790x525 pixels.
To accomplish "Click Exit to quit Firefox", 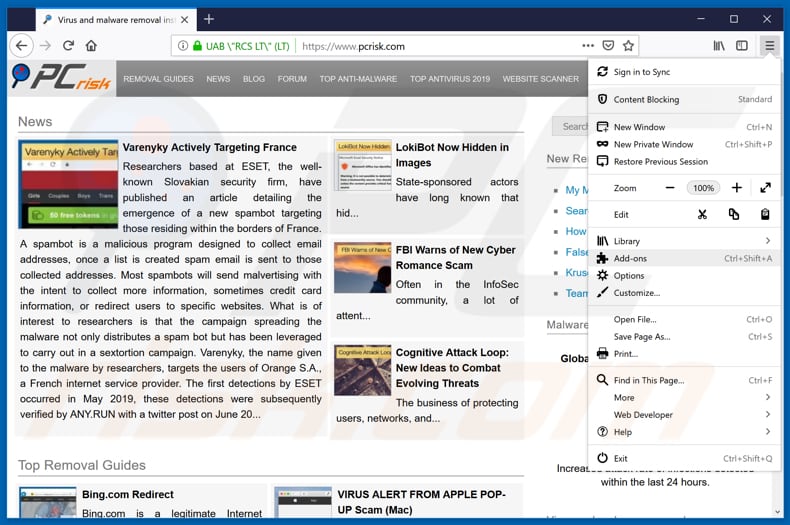I will 684,458.
